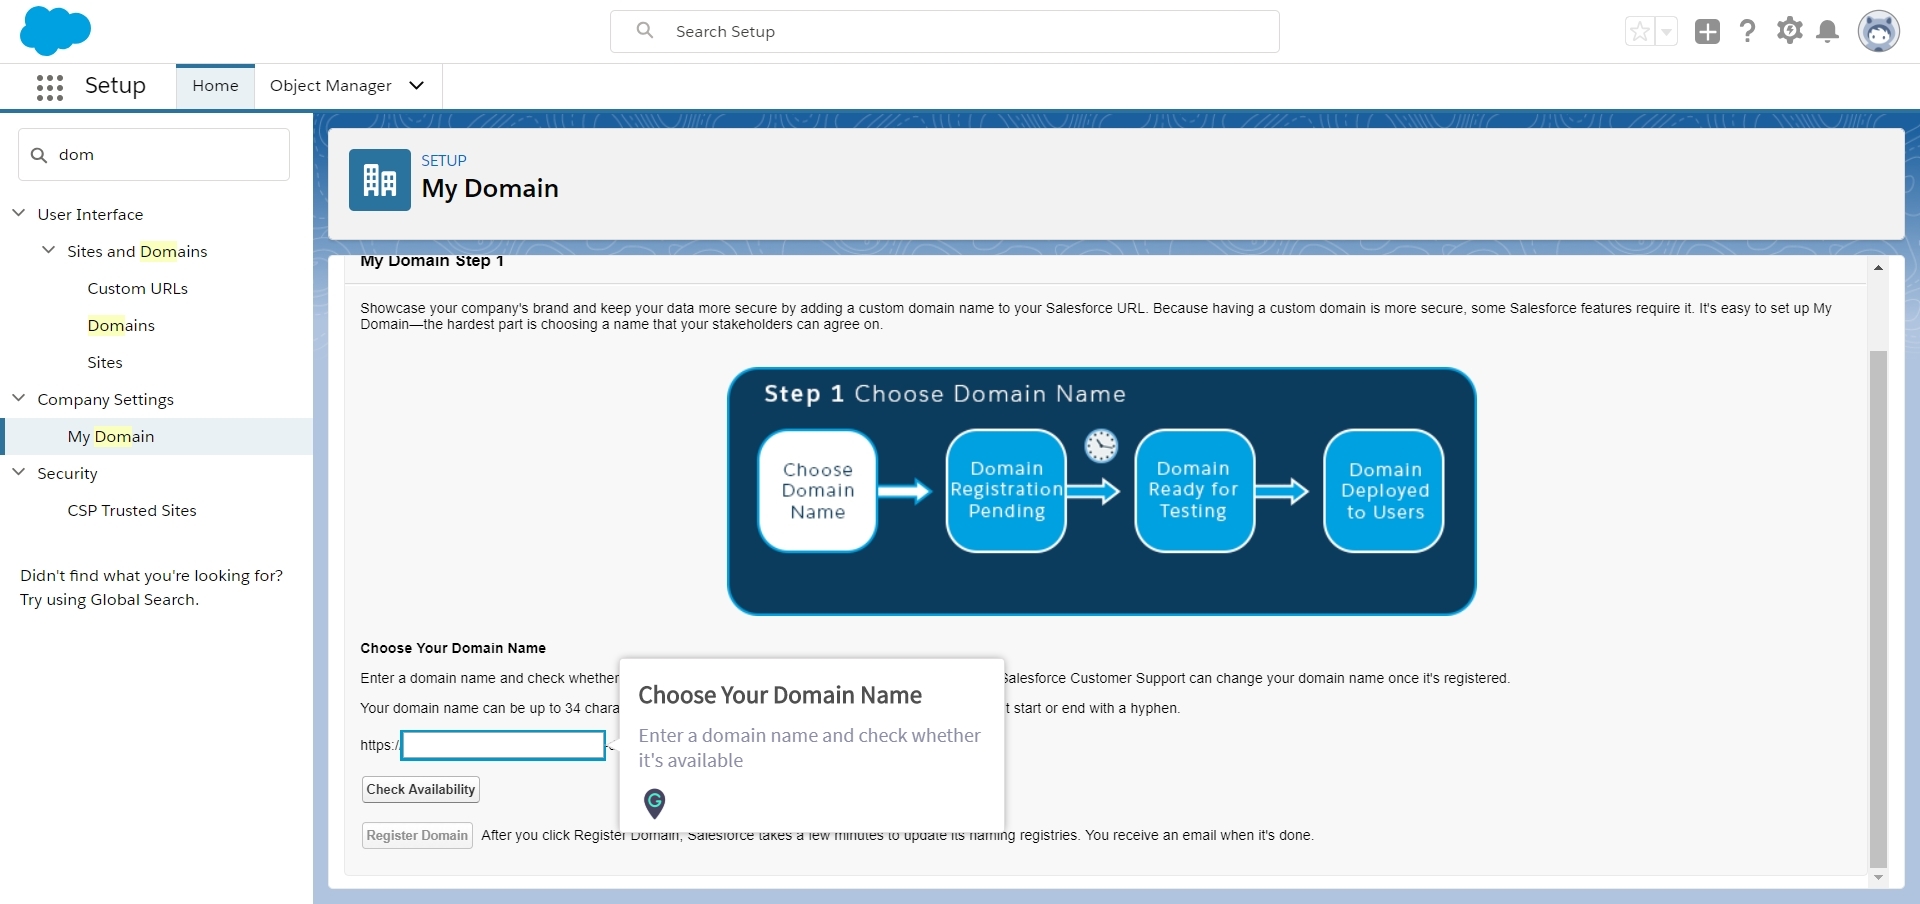Click the domain name input field
Viewport: 1920px width, 904px height.
(x=504, y=745)
